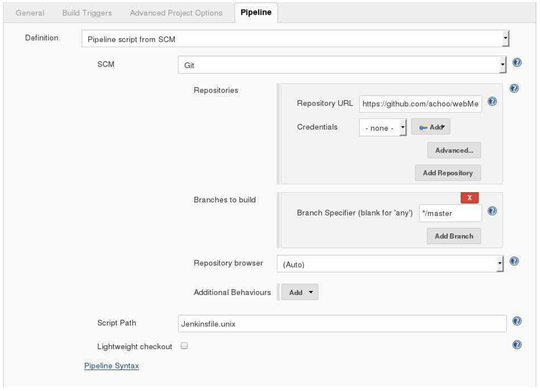Select the Pipeline tab
The width and height of the screenshot is (540, 391).
[256, 12]
